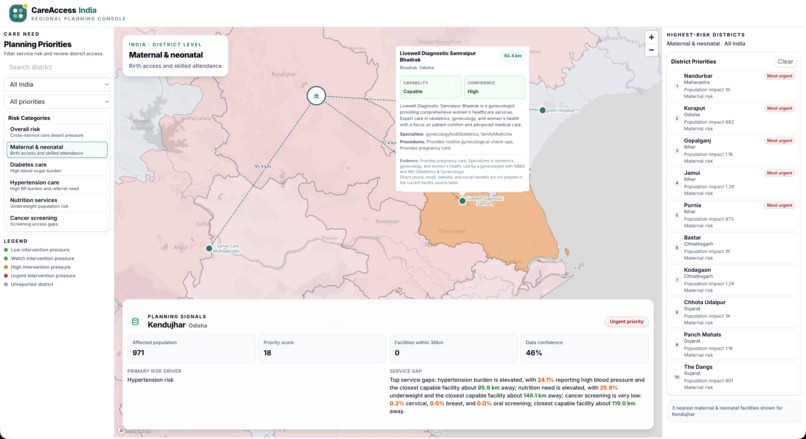Click the Hypertension risk primary driver text
The height and width of the screenshot is (439, 806).
click(x=151, y=380)
